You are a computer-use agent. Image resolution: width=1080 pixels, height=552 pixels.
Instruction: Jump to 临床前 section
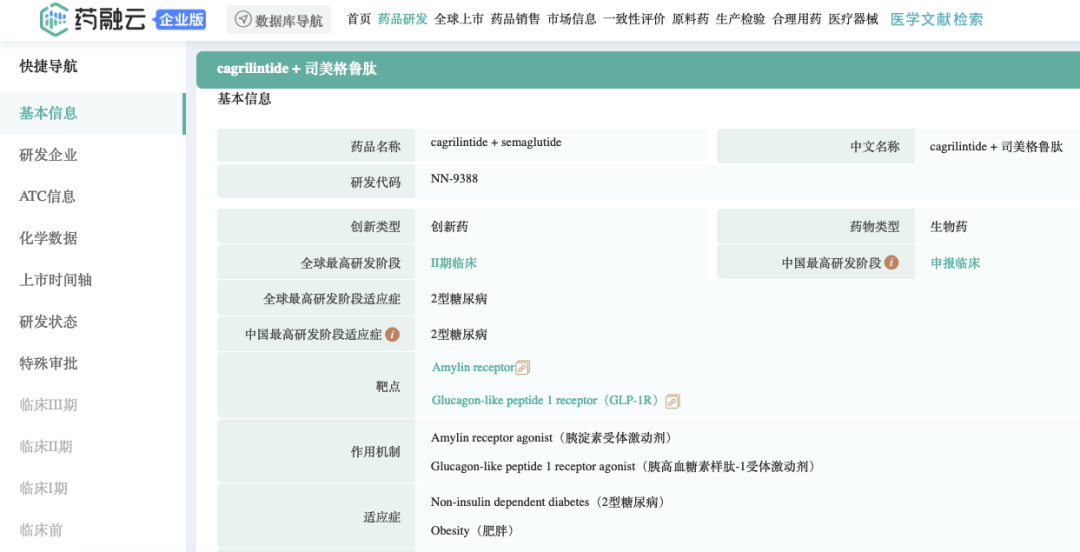pos(41,531)
